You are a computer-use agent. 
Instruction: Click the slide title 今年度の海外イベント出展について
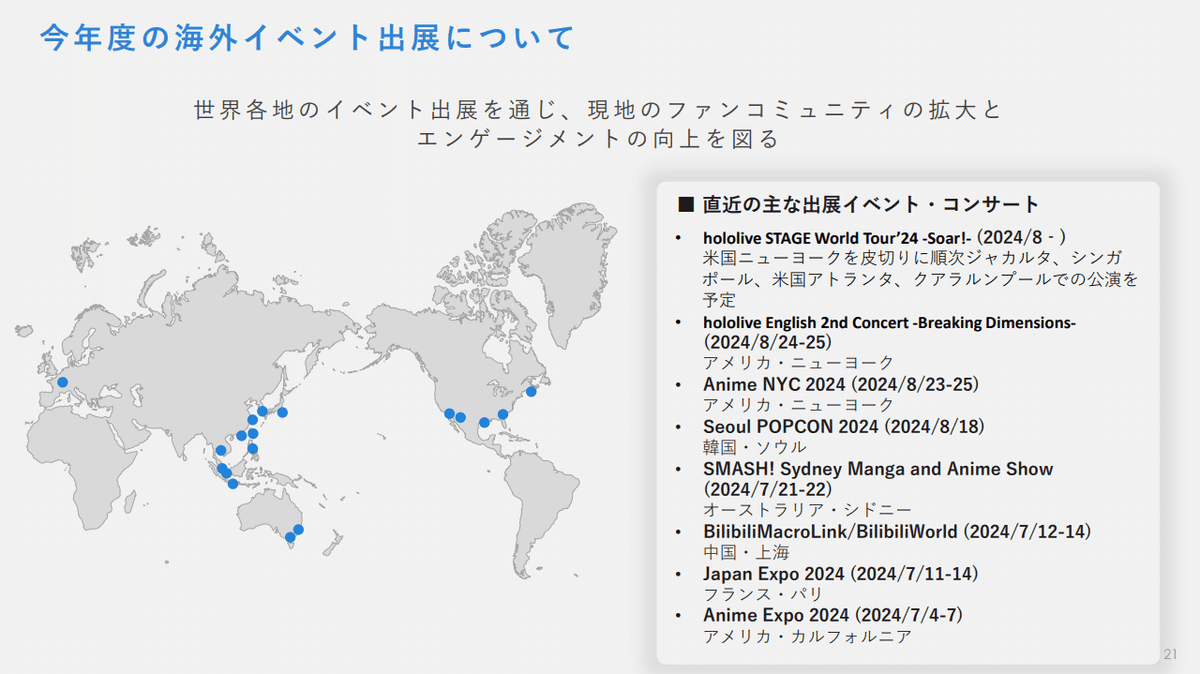307,37
